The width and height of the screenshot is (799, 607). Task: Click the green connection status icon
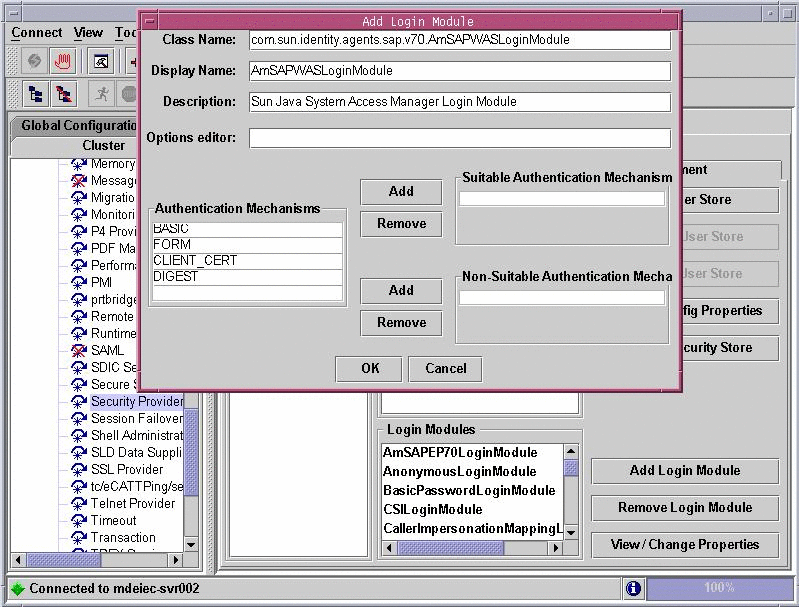[18, 589]
